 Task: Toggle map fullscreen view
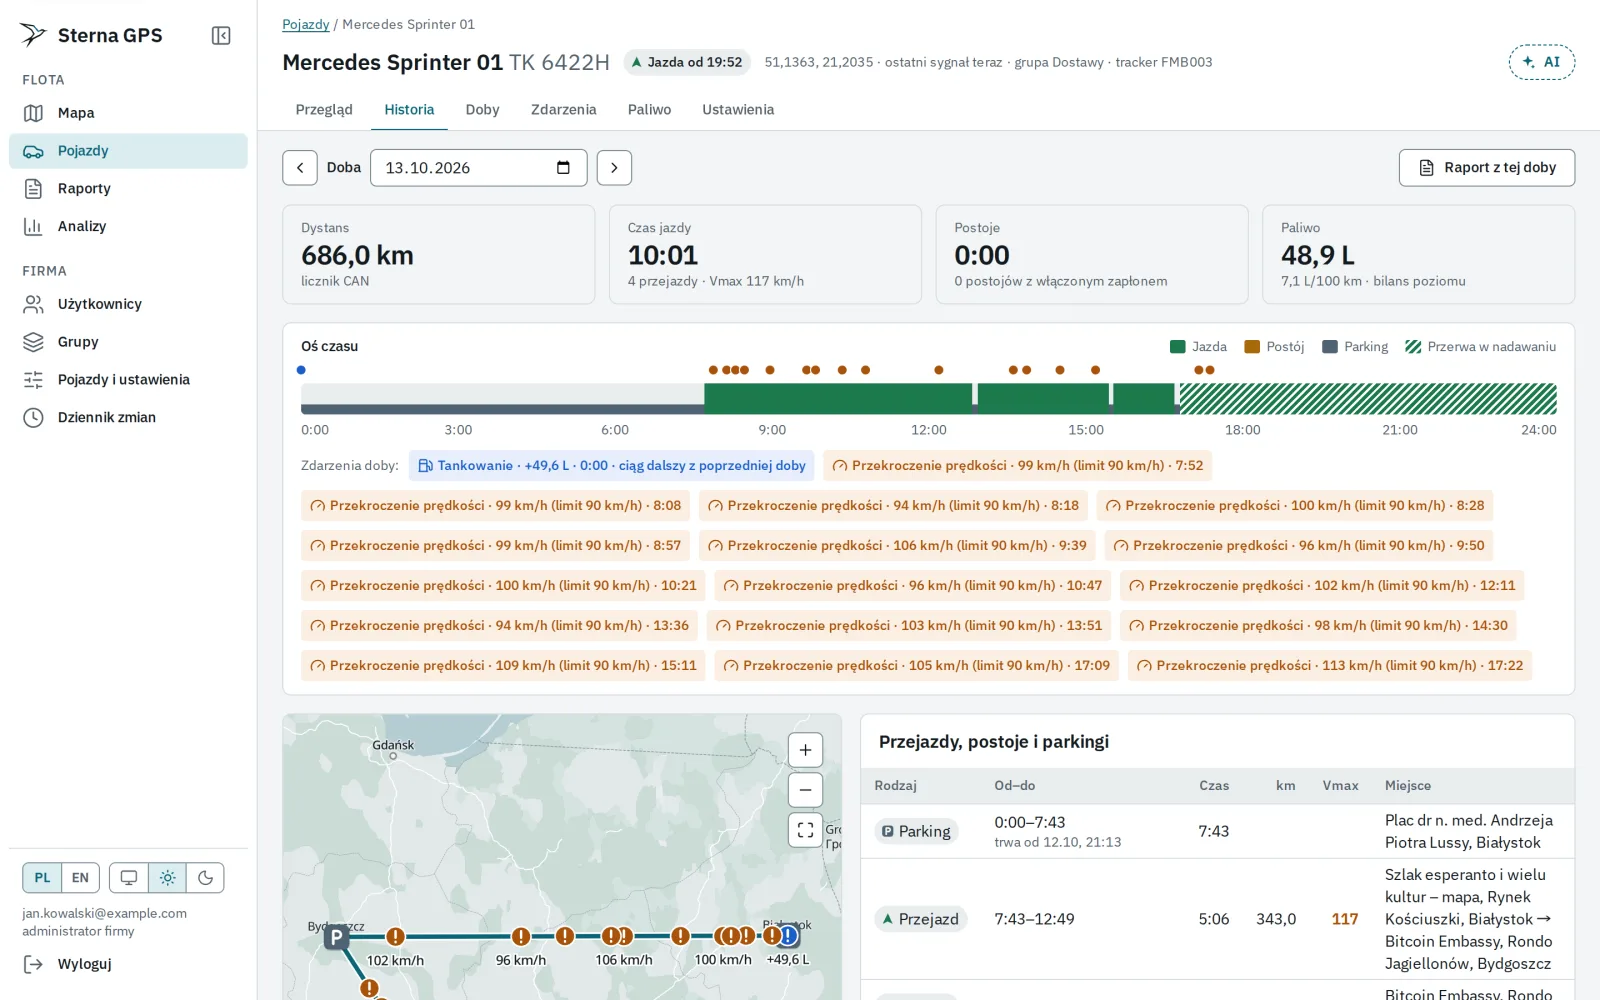[805, 830]
